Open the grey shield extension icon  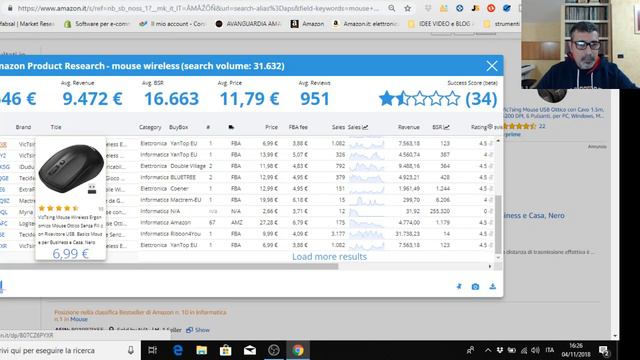tap(428, 8)
